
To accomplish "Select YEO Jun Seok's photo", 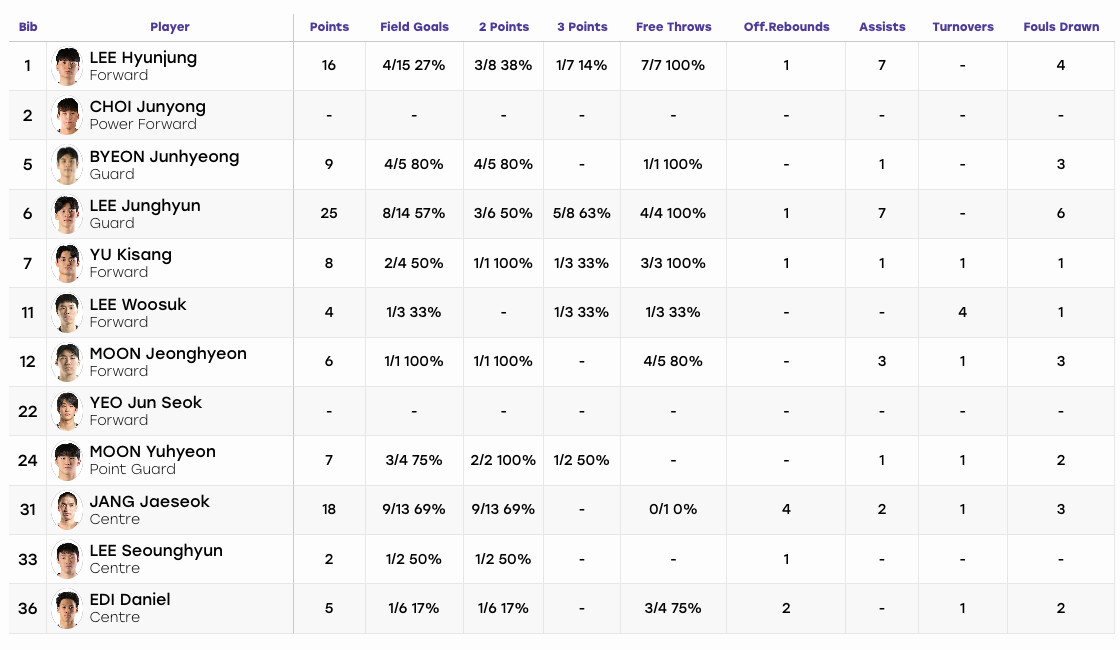I will (x=67, y=411).
